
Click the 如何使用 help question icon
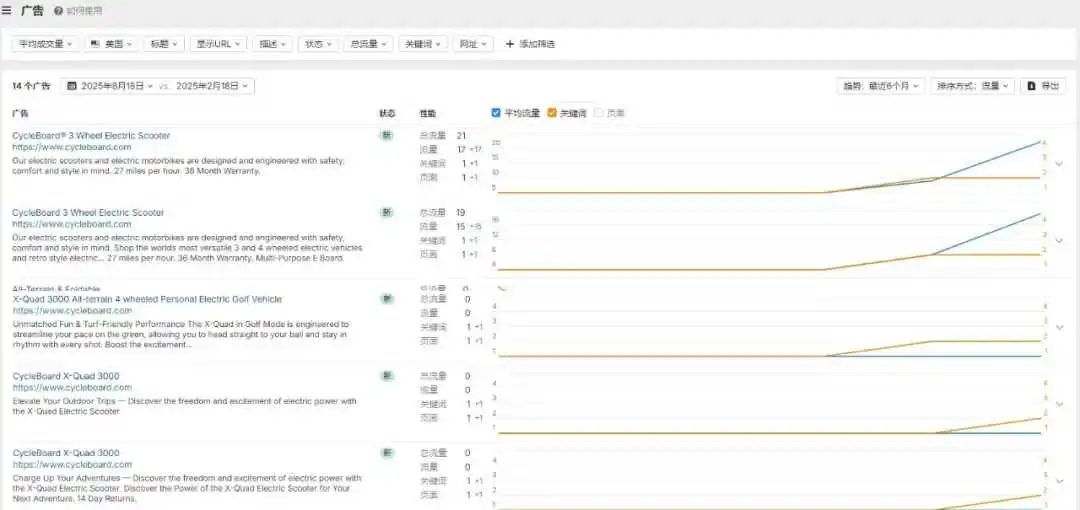click(59, 12)
